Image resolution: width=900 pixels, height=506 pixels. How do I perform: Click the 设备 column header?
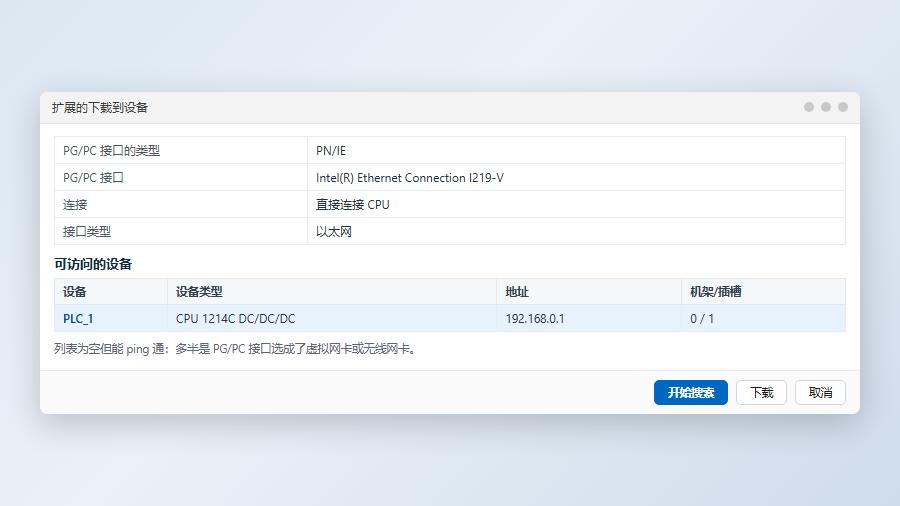pos(111,291)
